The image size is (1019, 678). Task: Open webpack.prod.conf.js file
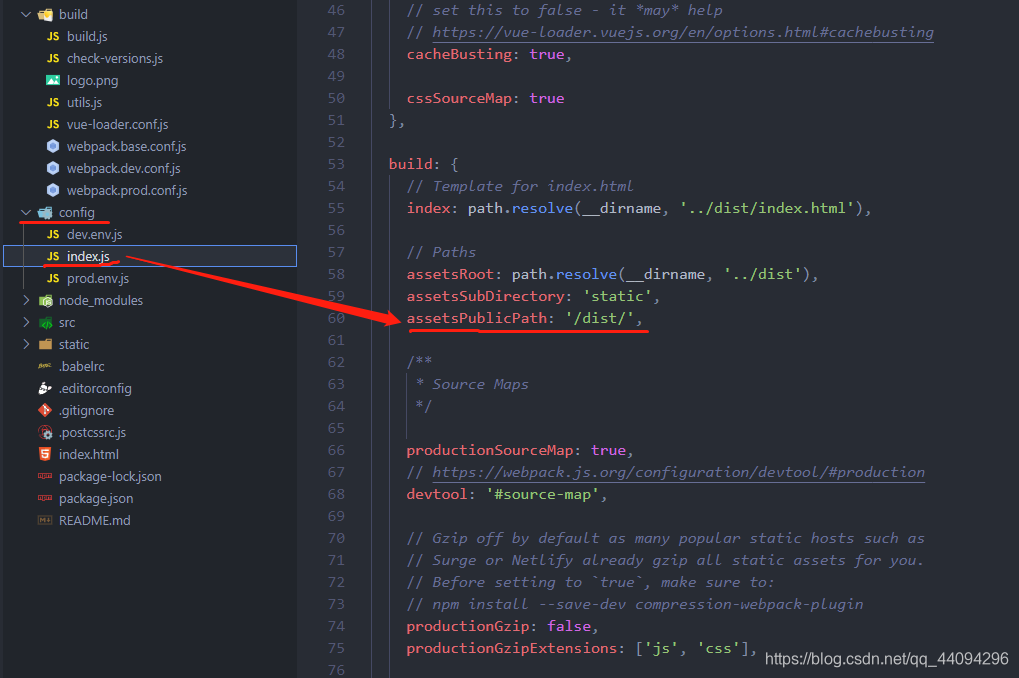click(x=127, y=190)
